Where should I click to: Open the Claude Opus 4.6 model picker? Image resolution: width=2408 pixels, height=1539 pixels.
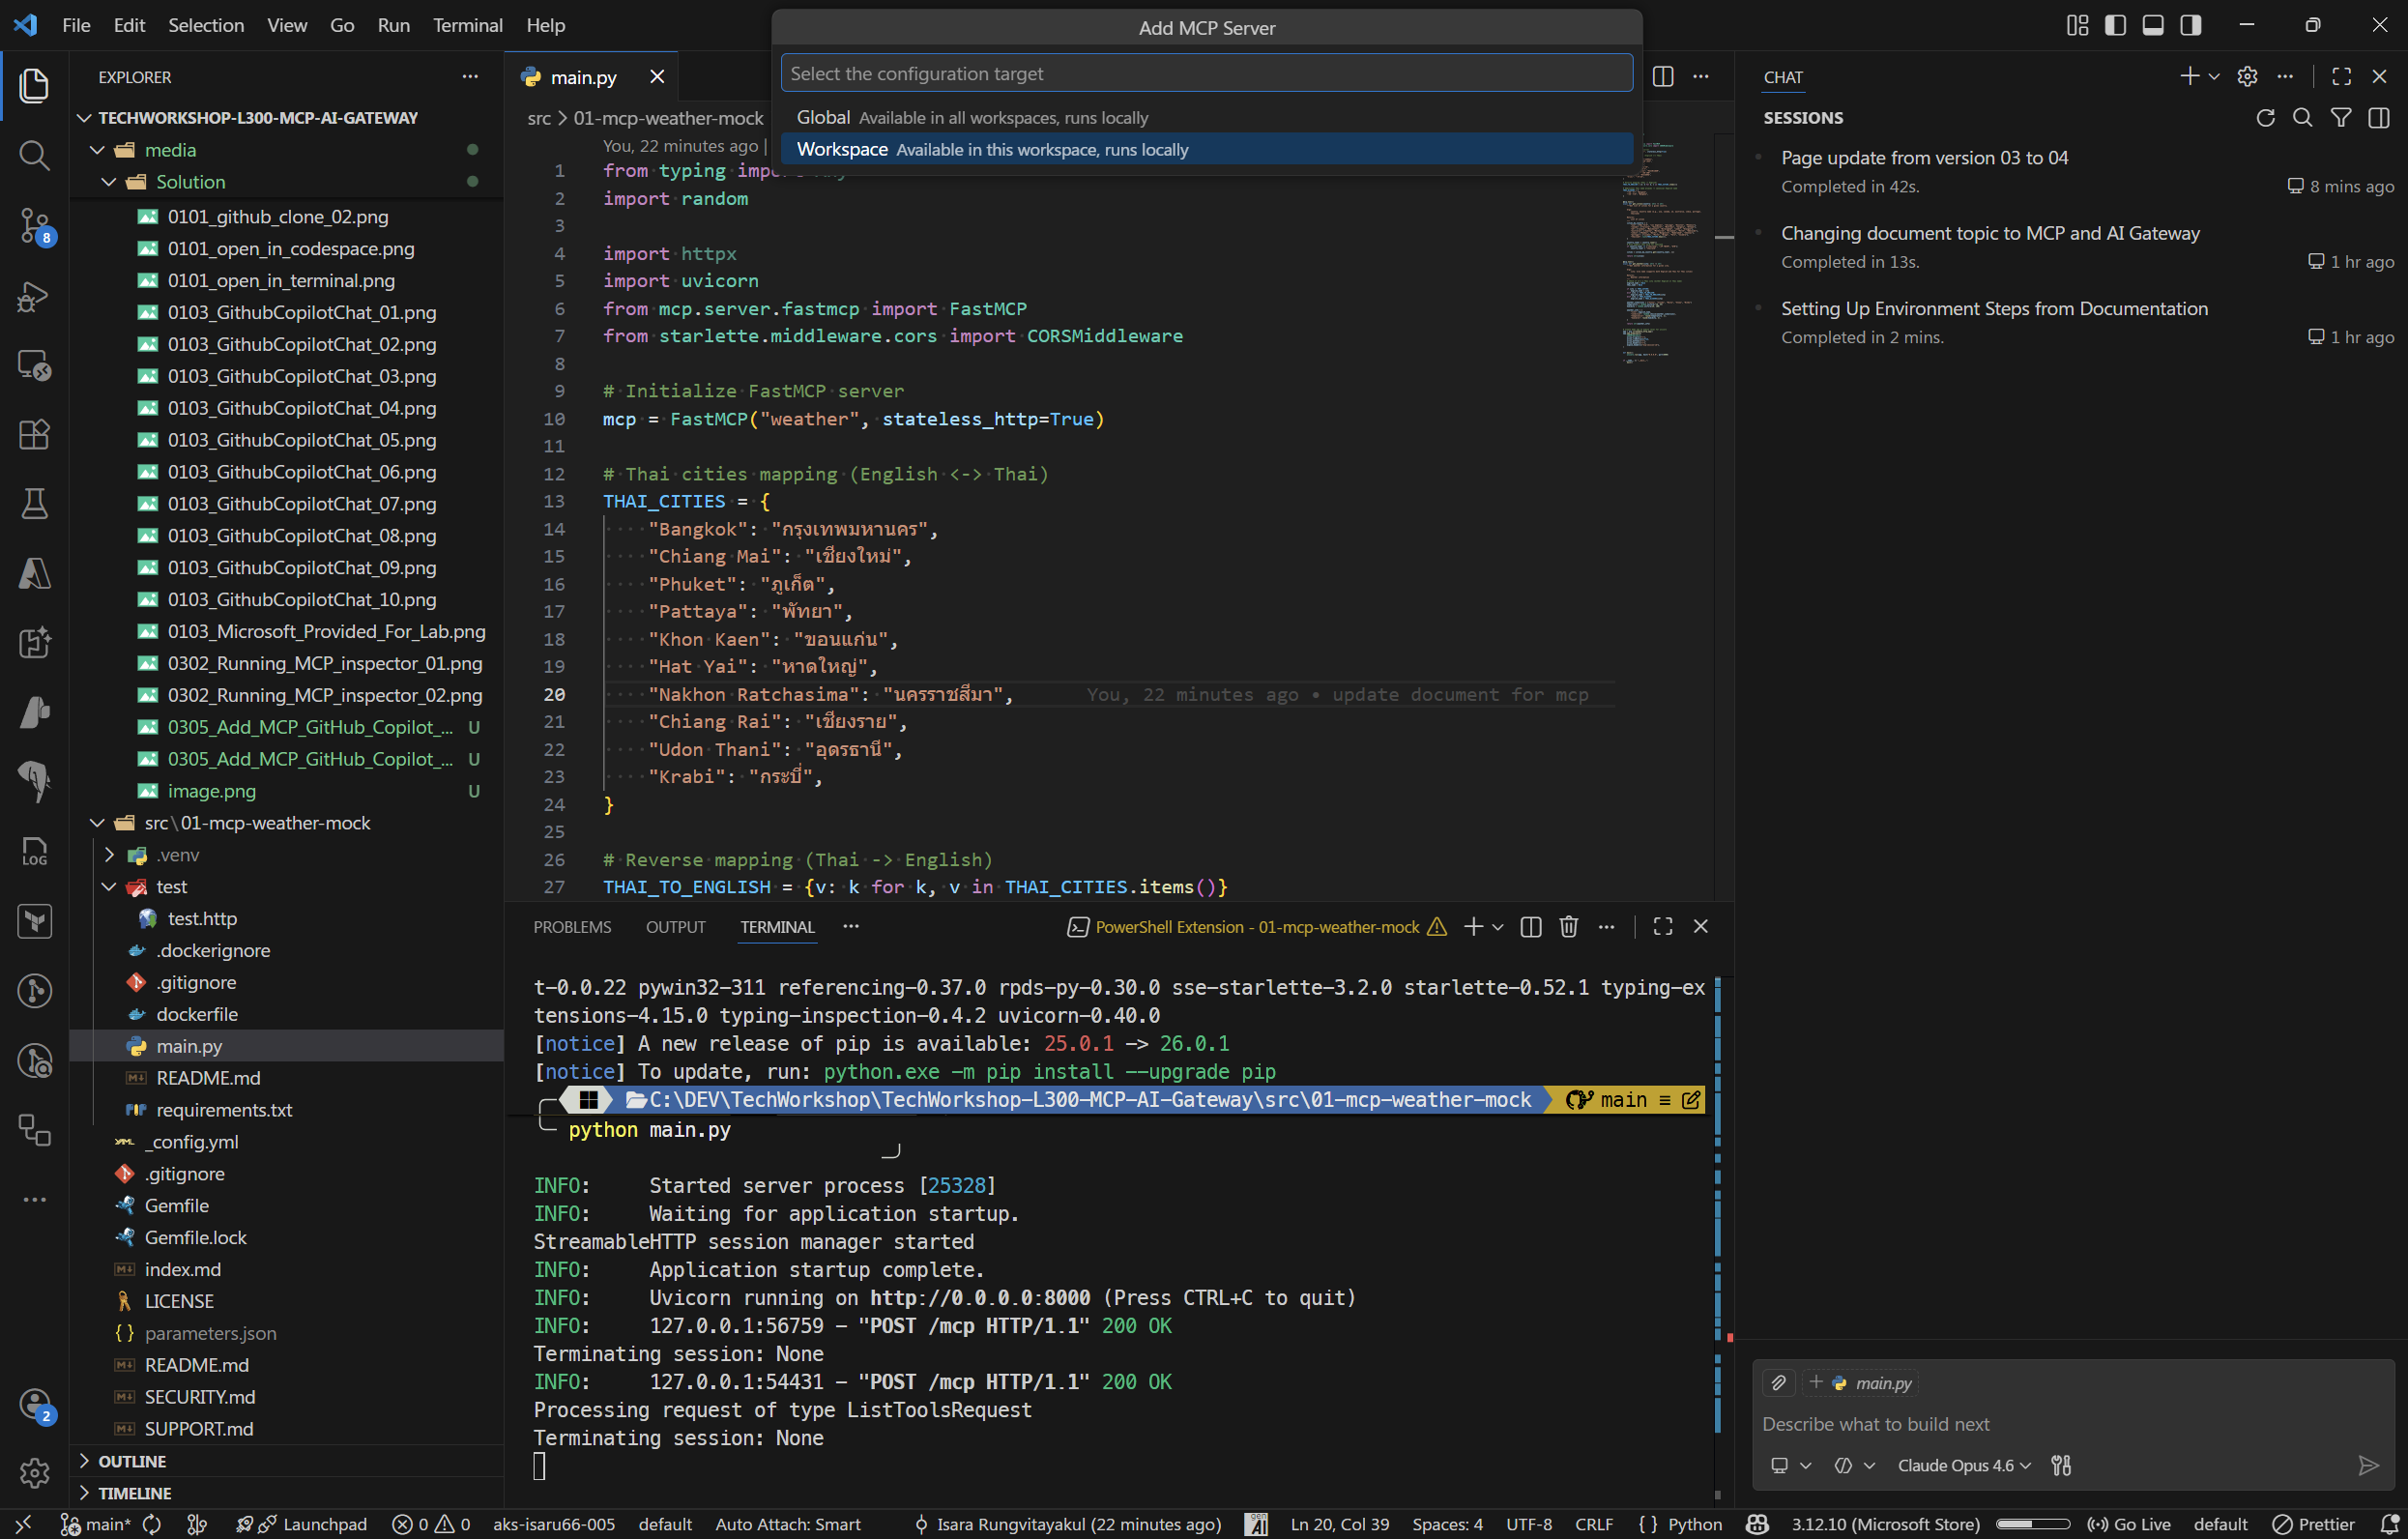point(1964,1465)
